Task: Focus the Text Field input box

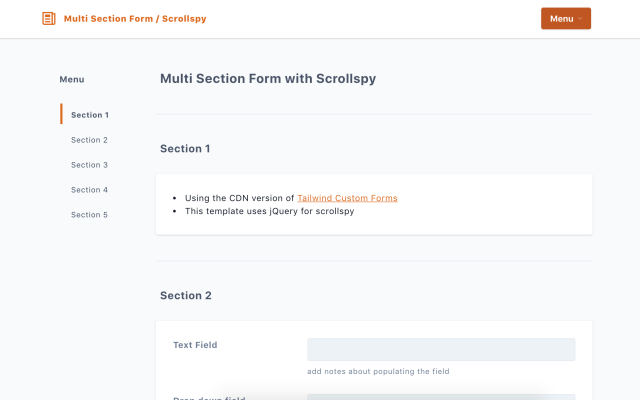Action: pos(440,349)
